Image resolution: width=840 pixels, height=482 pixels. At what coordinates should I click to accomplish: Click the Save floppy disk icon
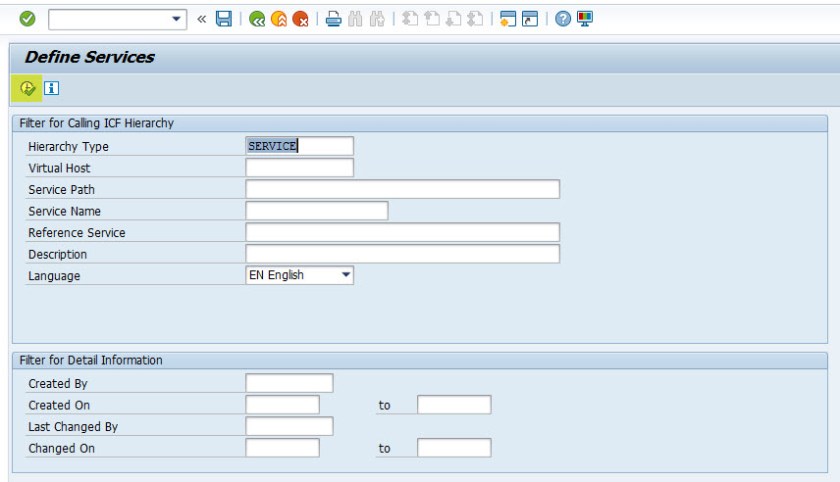pyautogui.click(x=224, y=19)
